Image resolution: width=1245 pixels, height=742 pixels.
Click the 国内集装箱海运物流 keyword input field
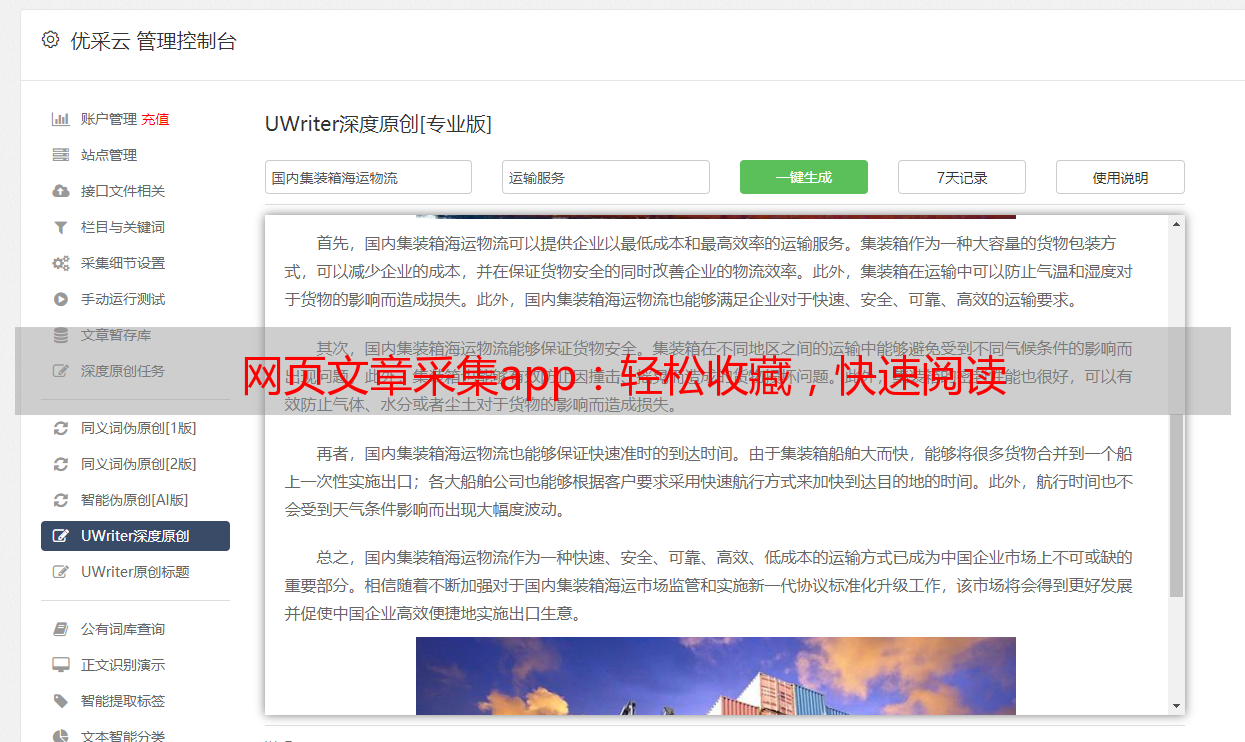click(368, 177)
